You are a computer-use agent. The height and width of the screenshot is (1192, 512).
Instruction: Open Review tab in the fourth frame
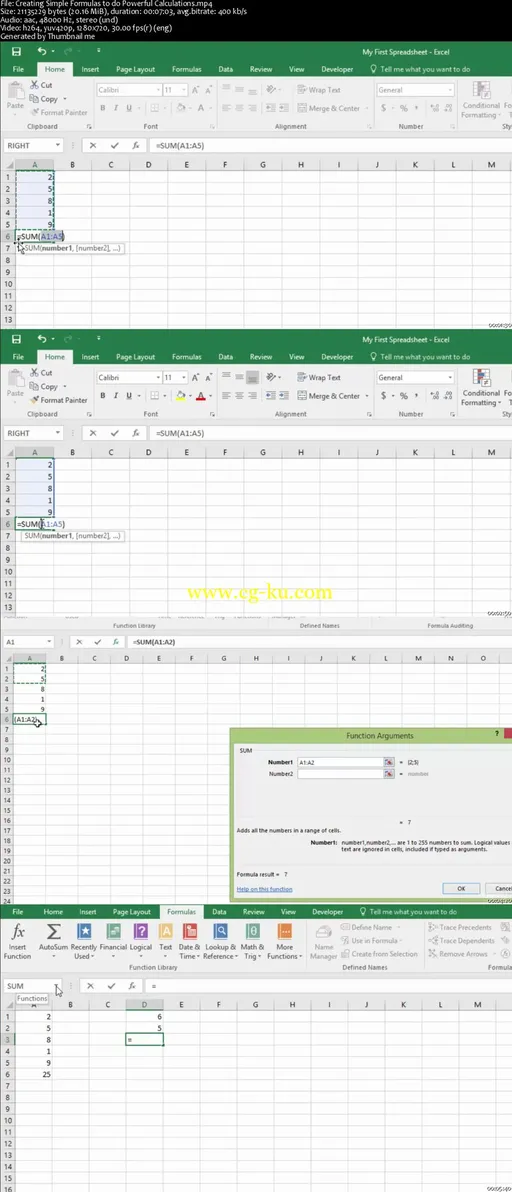click(254, 911)
